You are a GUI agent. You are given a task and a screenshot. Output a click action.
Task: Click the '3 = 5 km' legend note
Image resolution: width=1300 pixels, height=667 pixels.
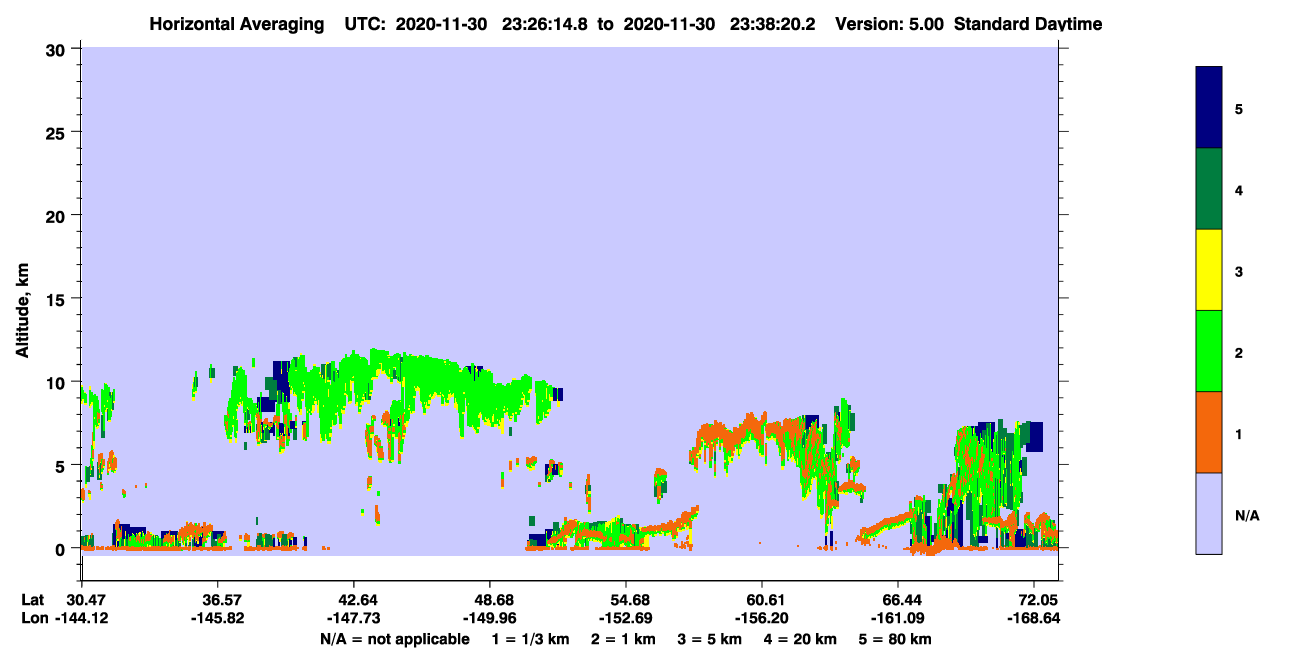[711, 639]
